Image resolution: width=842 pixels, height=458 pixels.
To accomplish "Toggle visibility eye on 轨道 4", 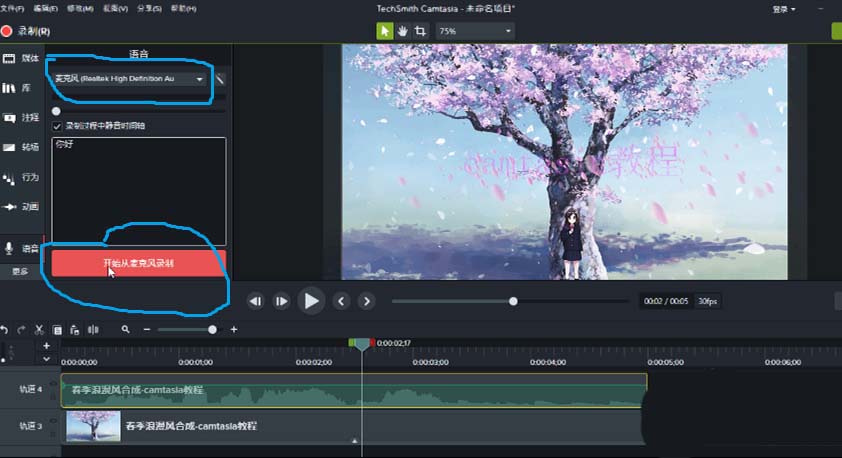I will (53, 383).
